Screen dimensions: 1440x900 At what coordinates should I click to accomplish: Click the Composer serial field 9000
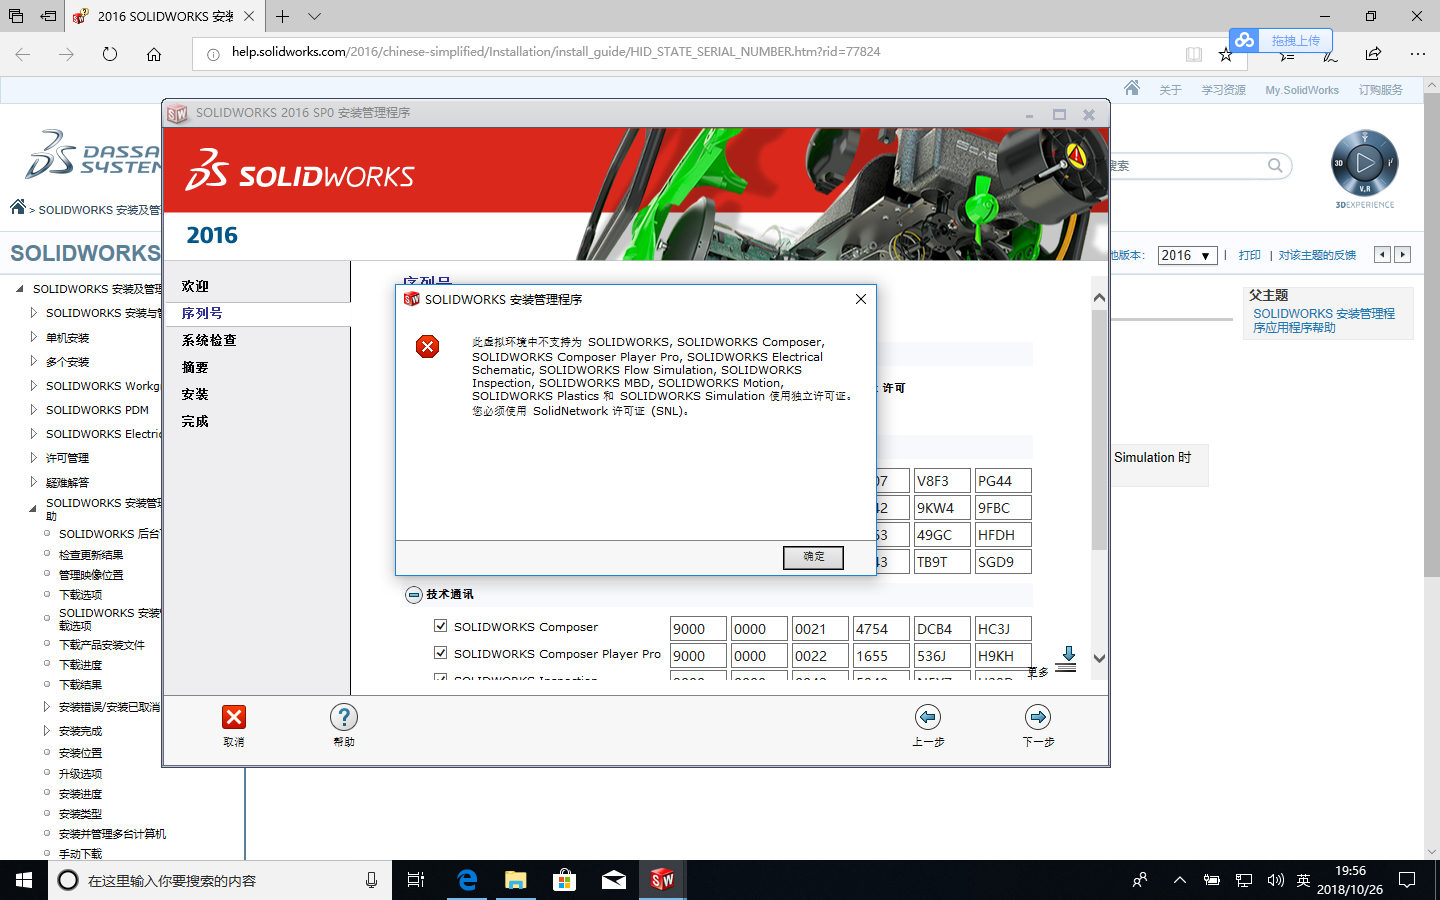click(698, 629)
